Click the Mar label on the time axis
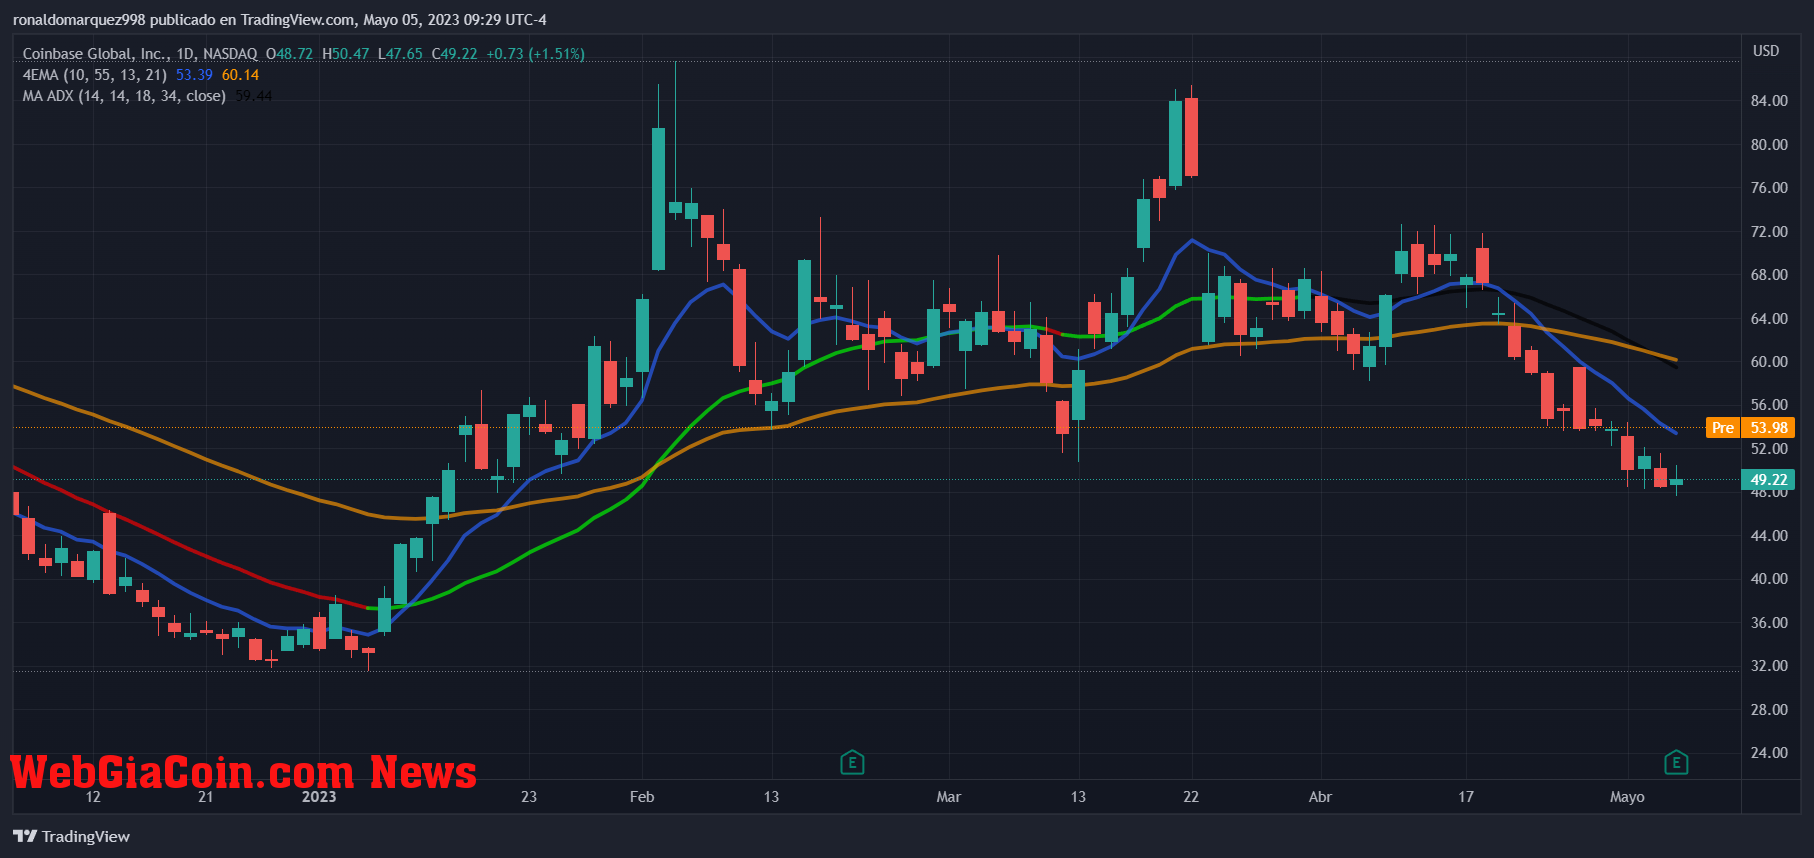Viewport: 1814px width, 858px height. 948,797
